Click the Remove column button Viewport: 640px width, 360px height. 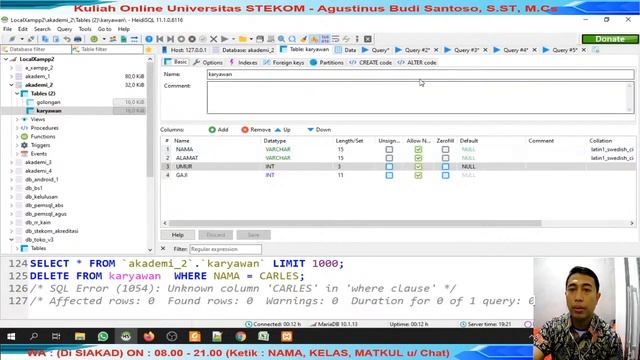(256, 130)
